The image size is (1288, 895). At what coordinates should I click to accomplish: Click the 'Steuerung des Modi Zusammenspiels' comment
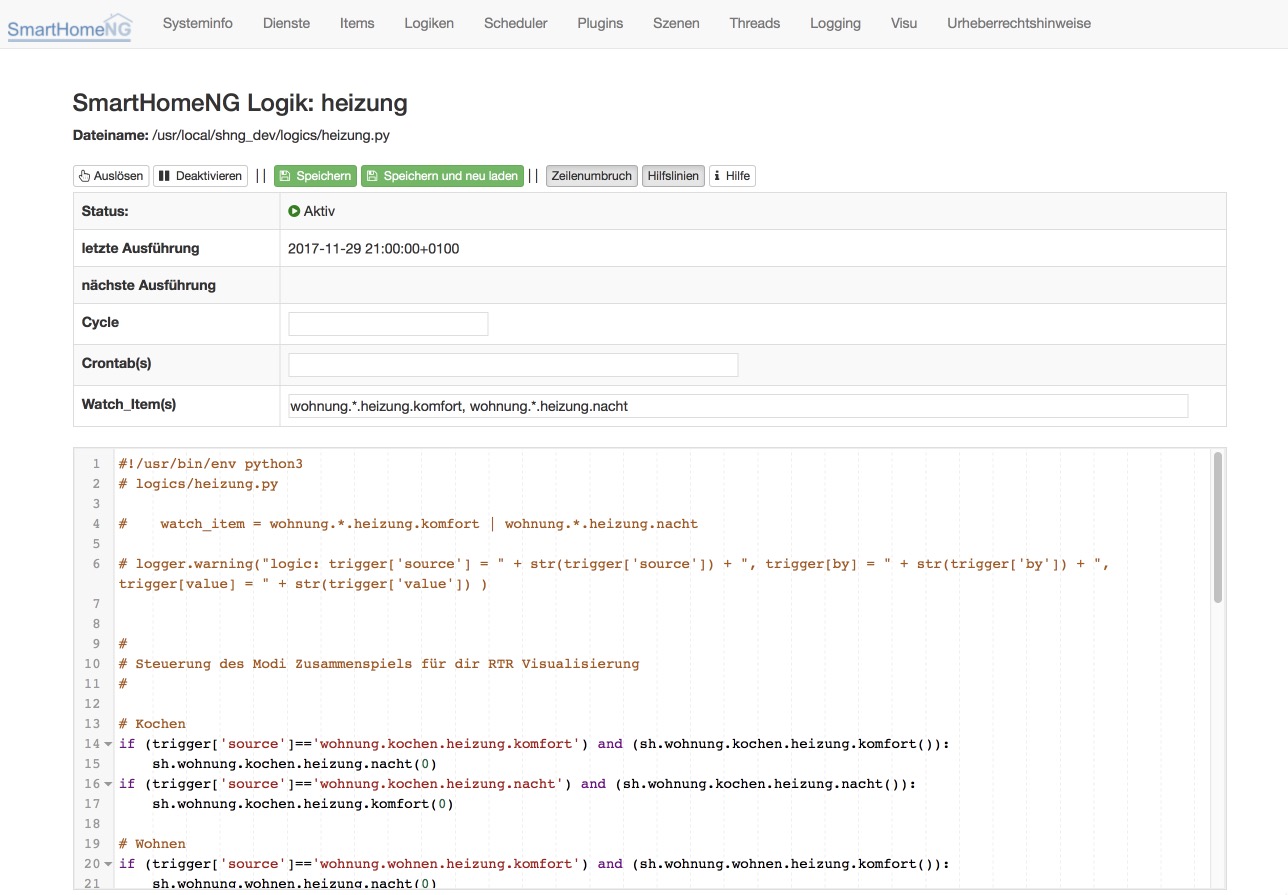[x=378, y=664]
